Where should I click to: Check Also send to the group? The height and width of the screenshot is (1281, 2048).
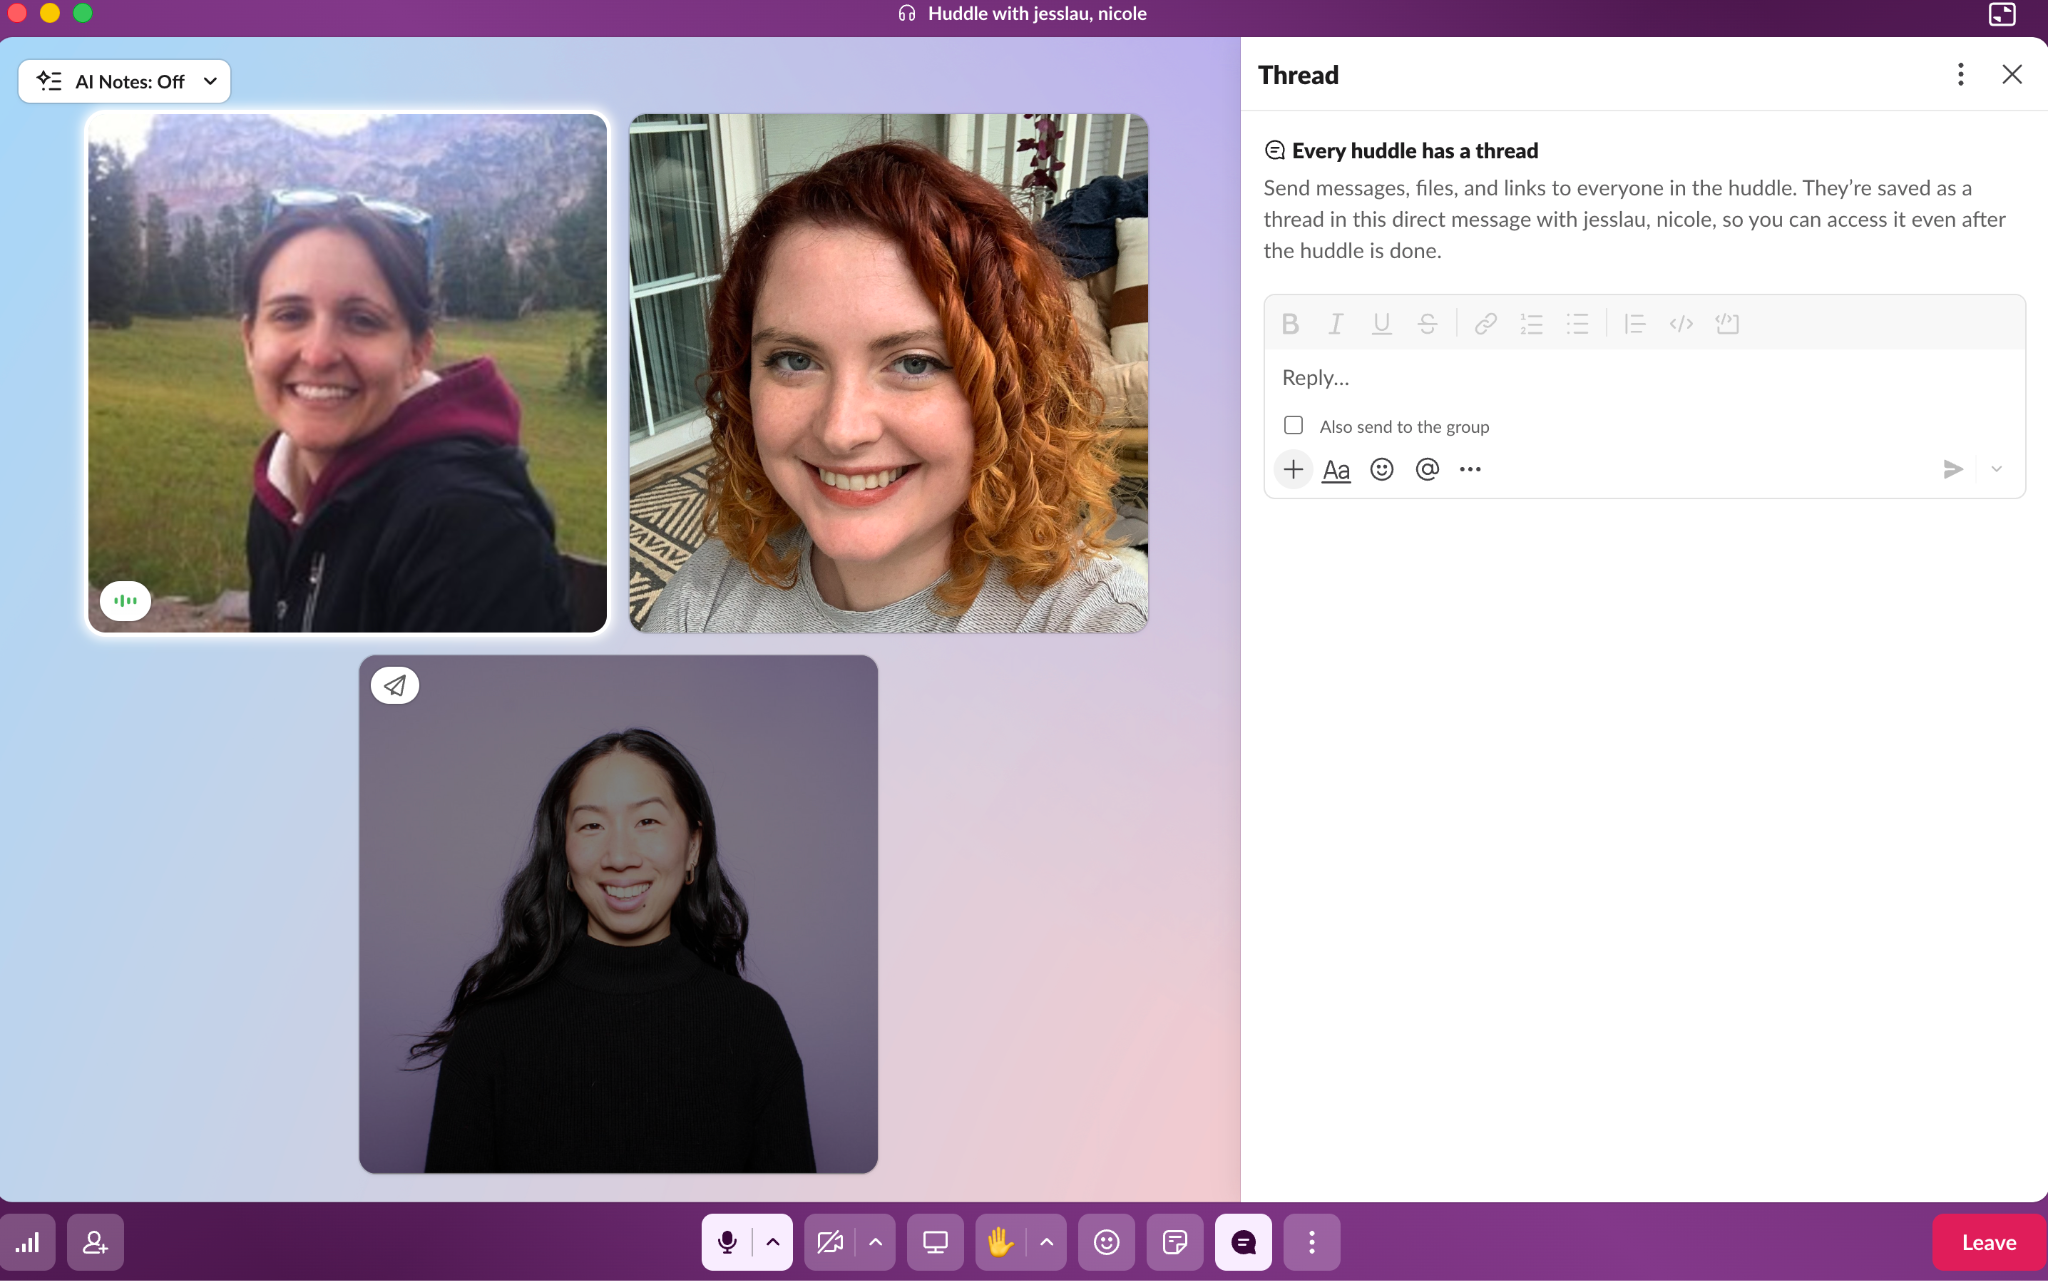coord(1293,425)
